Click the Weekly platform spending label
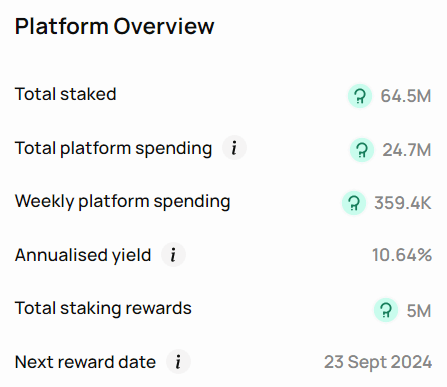447x387 pixels. click(123, 202)
